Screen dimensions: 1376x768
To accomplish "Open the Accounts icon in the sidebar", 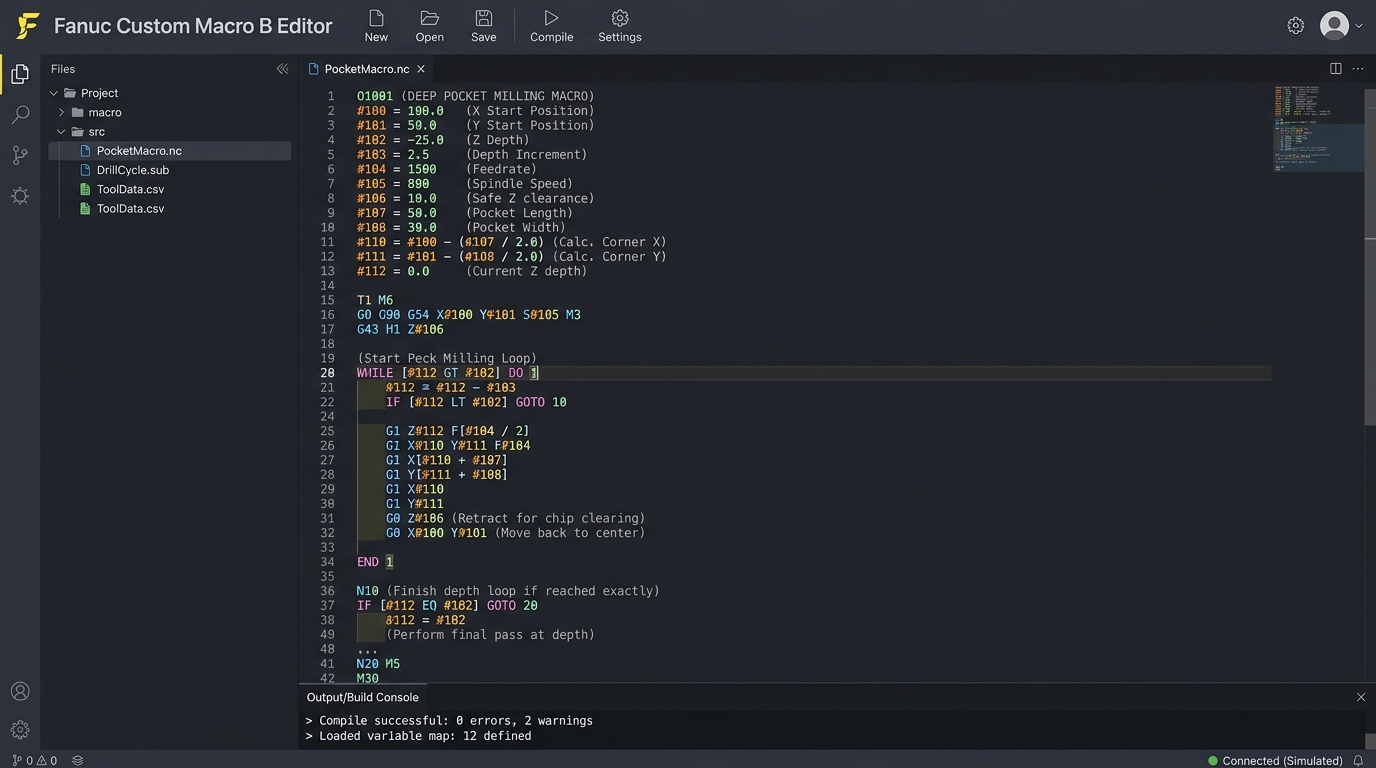I will coord(20,691).
